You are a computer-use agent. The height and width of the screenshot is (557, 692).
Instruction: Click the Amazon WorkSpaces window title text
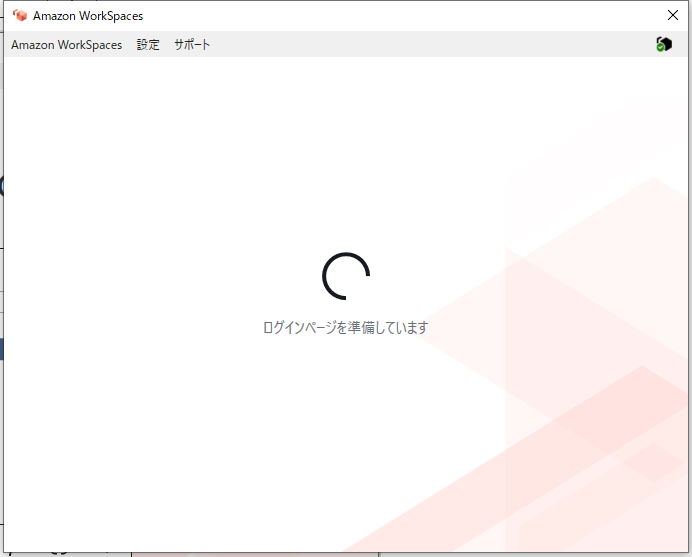point(88,16)
